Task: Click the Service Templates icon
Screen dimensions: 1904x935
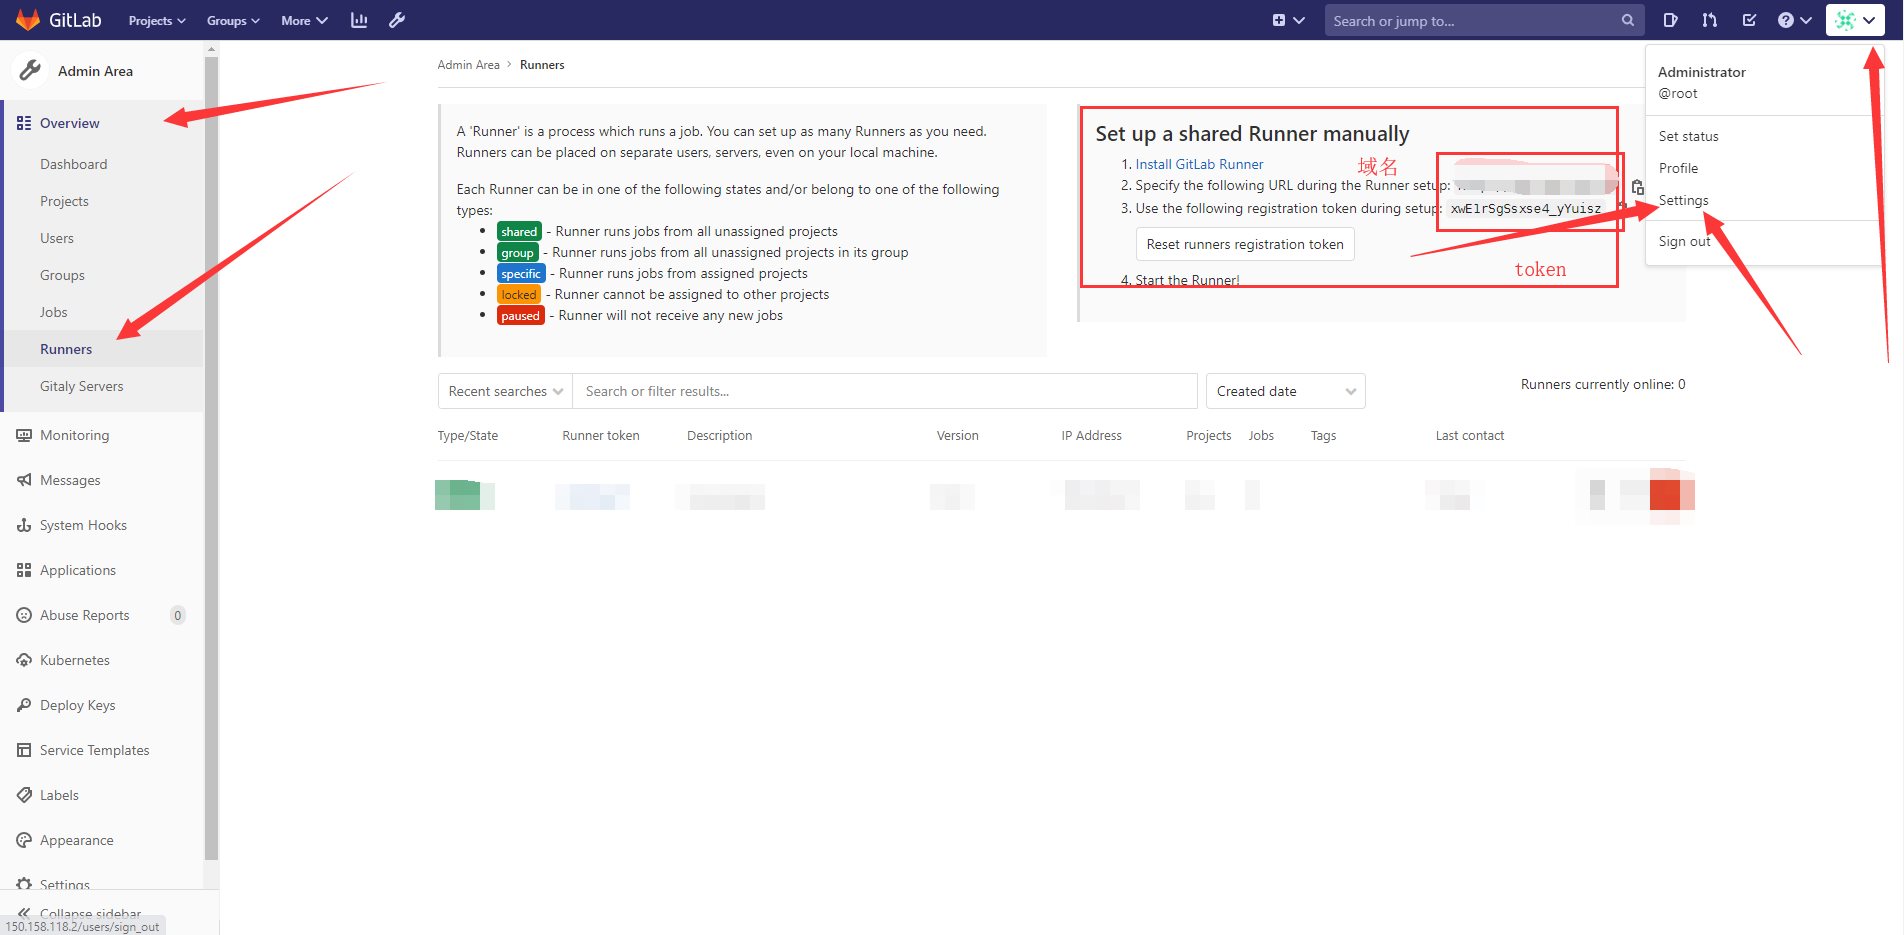Action: click(24, 750)
